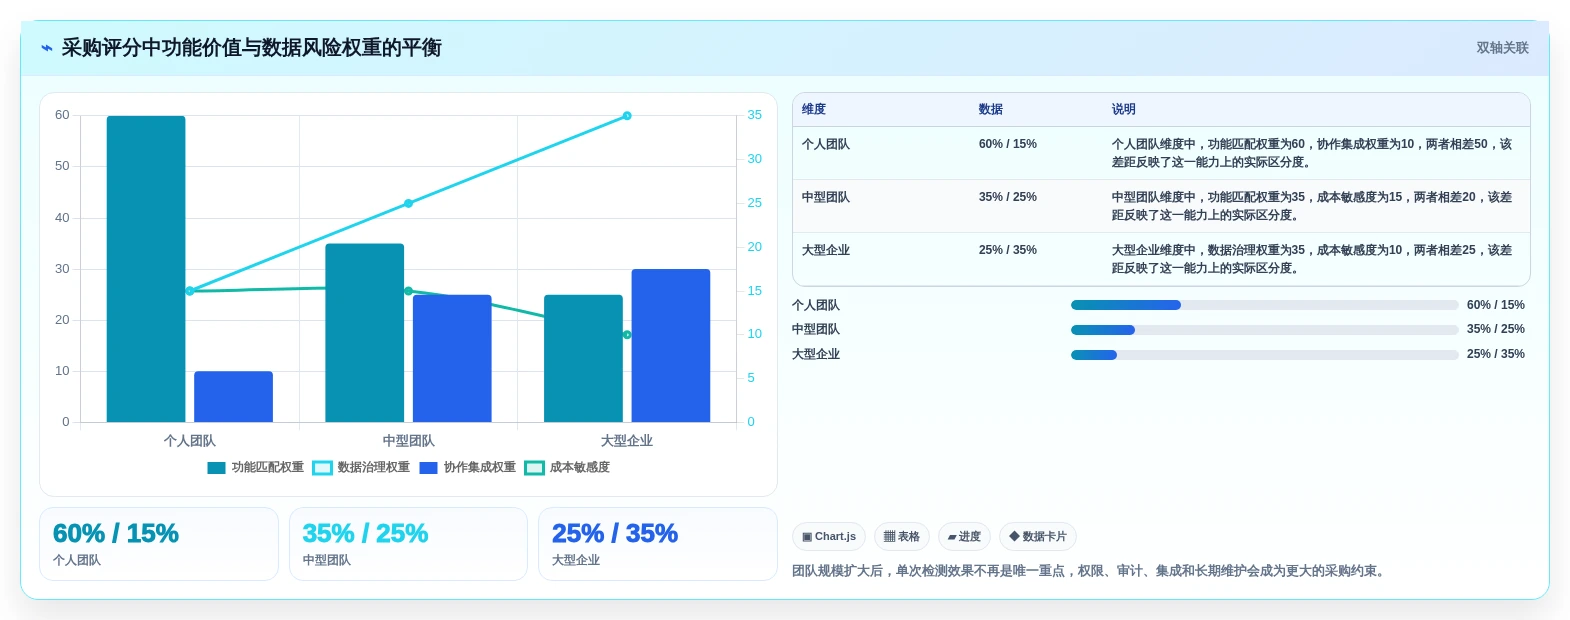The width and height of the screenshot is (1570, 620).
Task: Toggle the 功能匹配权重 legend swatch
Action: 216,468
